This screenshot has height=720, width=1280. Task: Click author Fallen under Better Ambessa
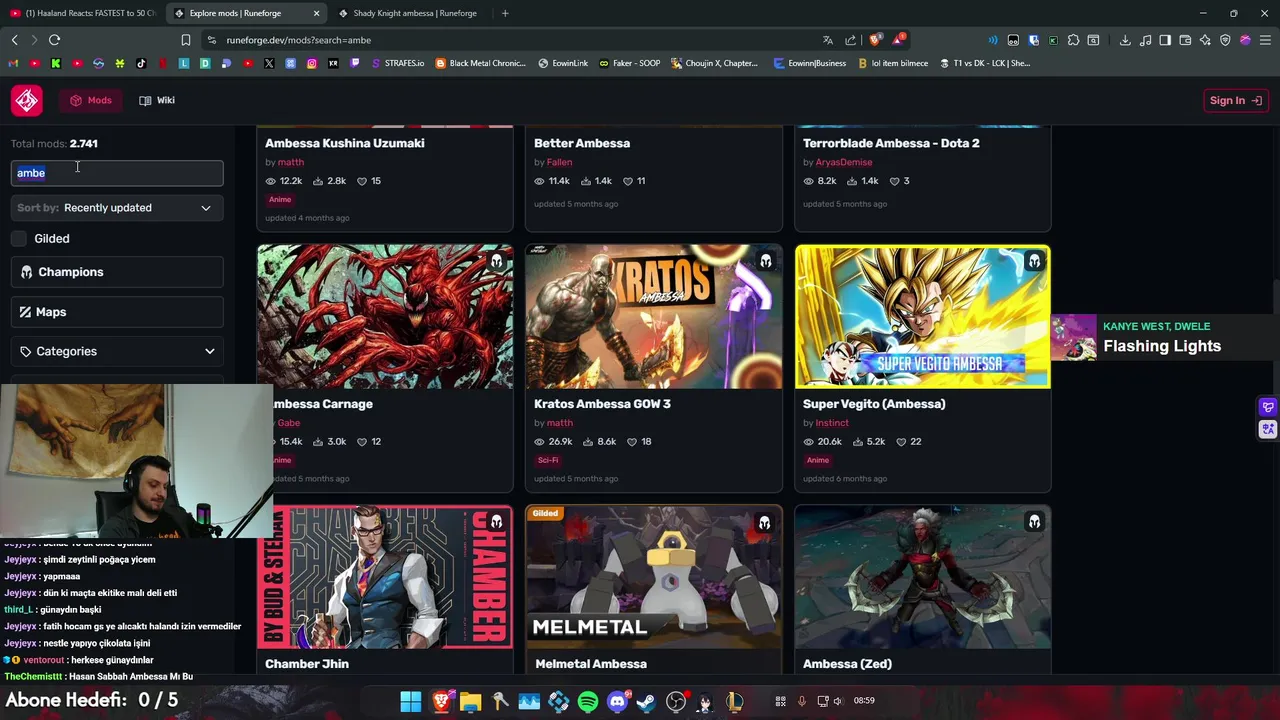[560, 162]
